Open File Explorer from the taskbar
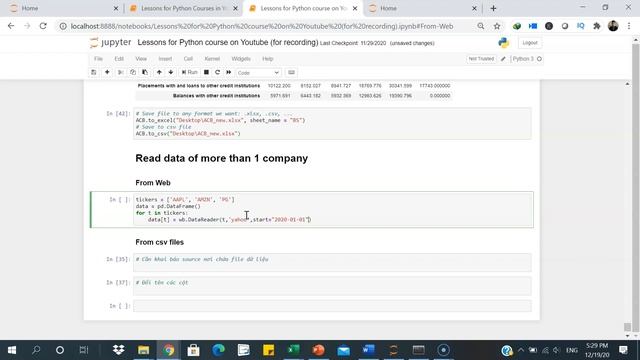640x360 pixels. tap(144, 350)
